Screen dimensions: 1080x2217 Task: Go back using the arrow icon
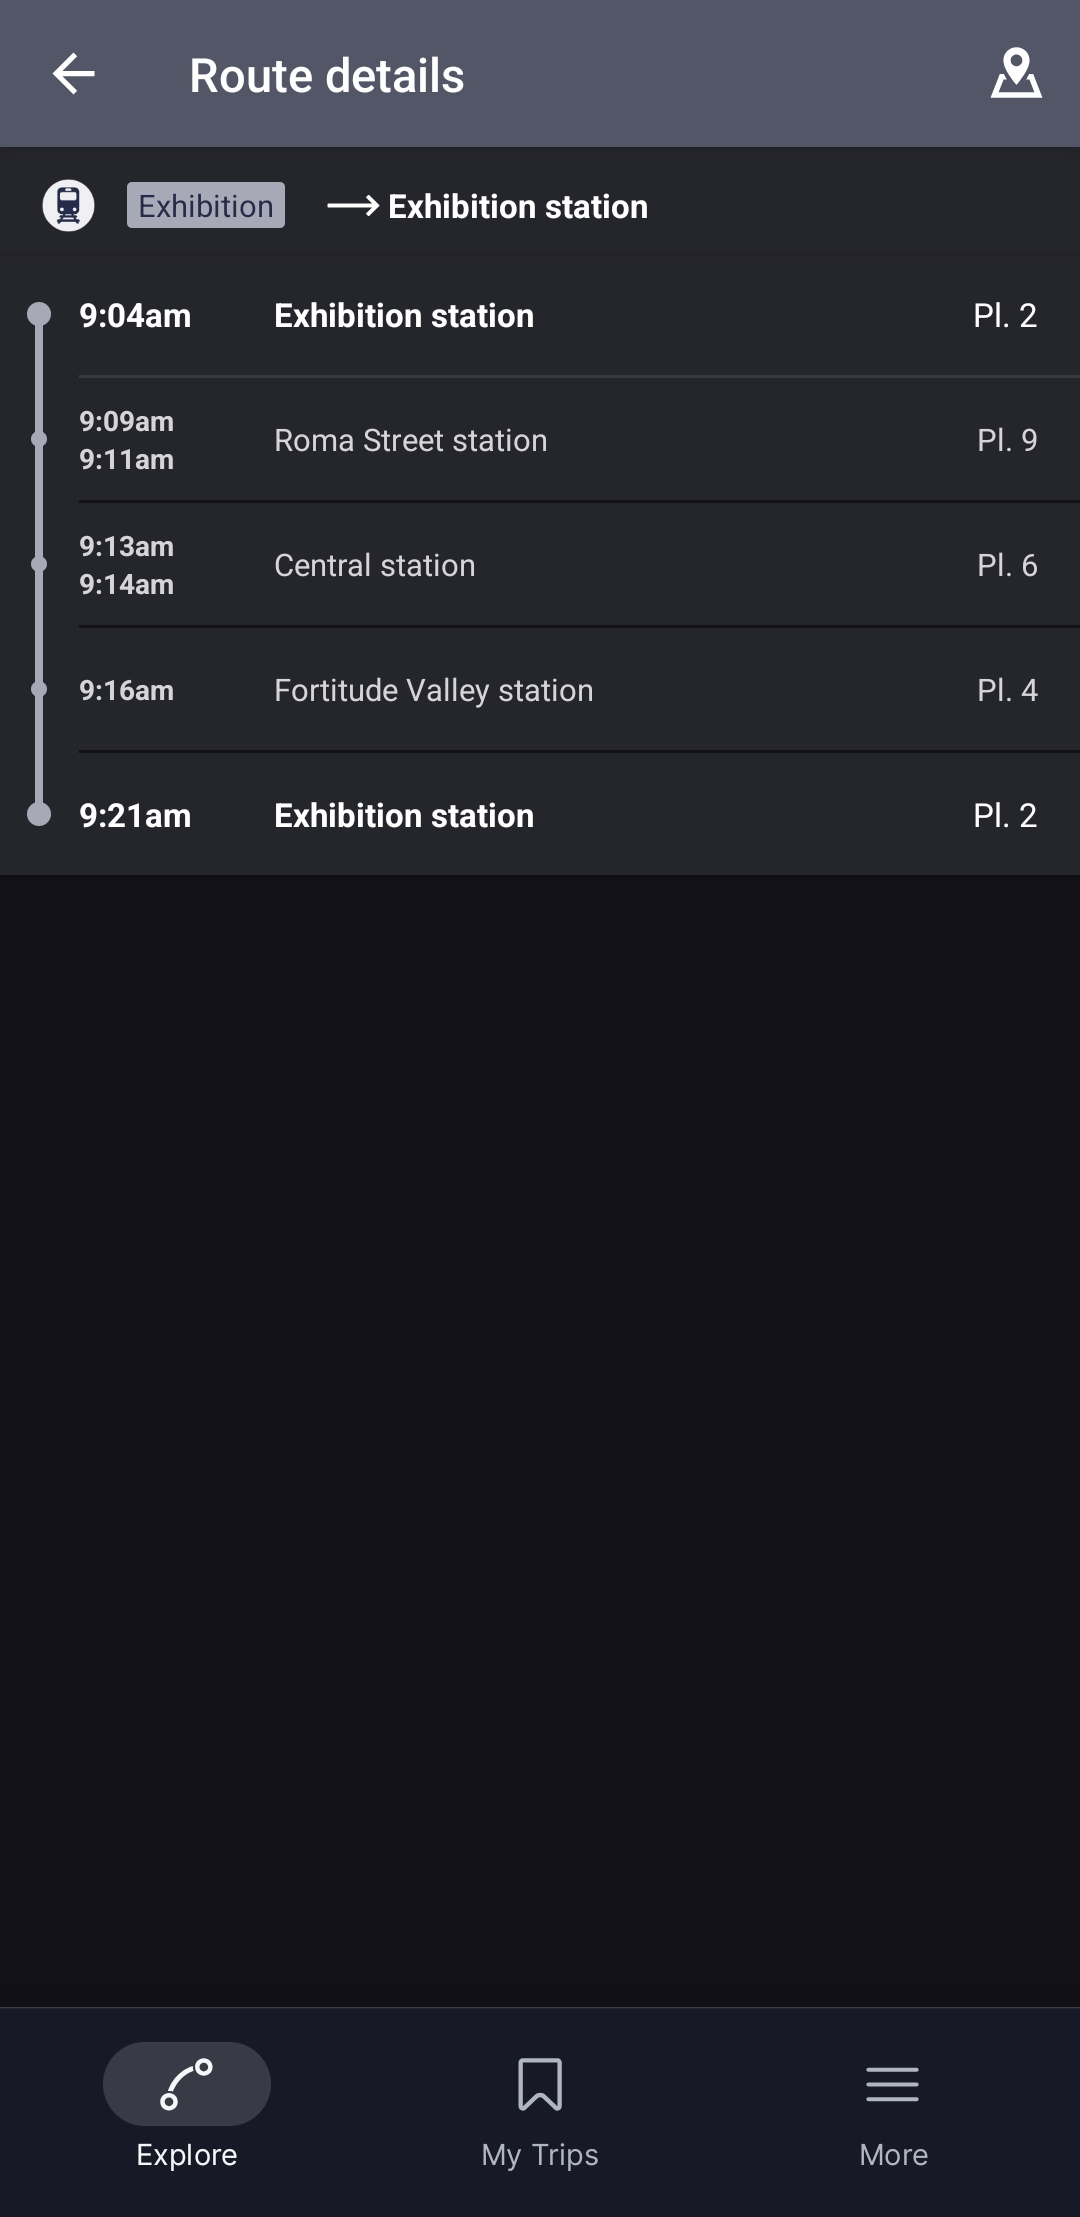coord(73,74)
